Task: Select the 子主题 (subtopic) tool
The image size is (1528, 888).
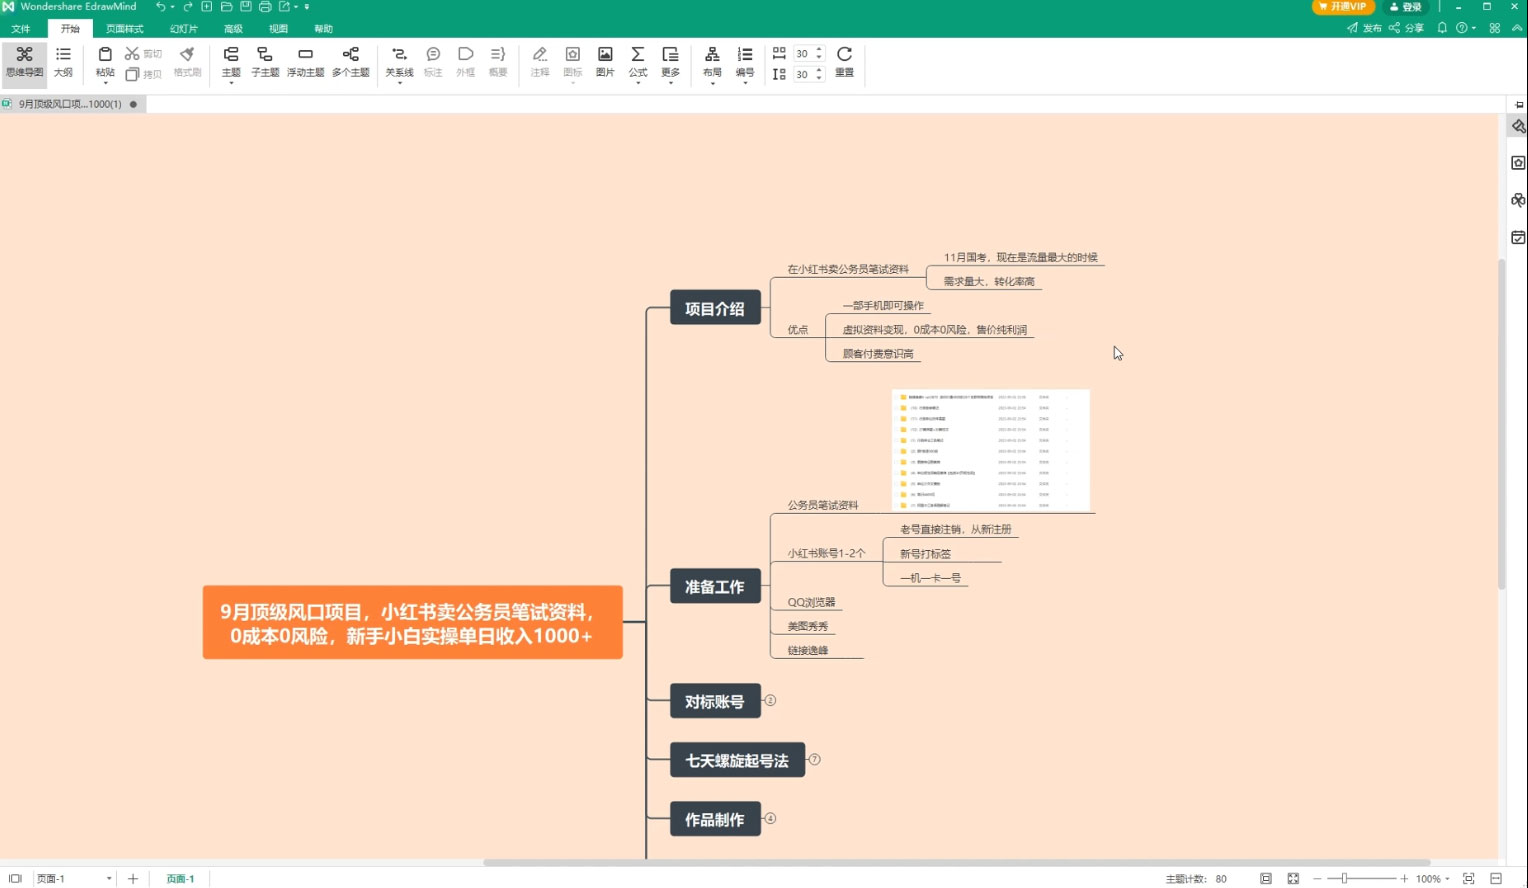Action: pos(264,62)
